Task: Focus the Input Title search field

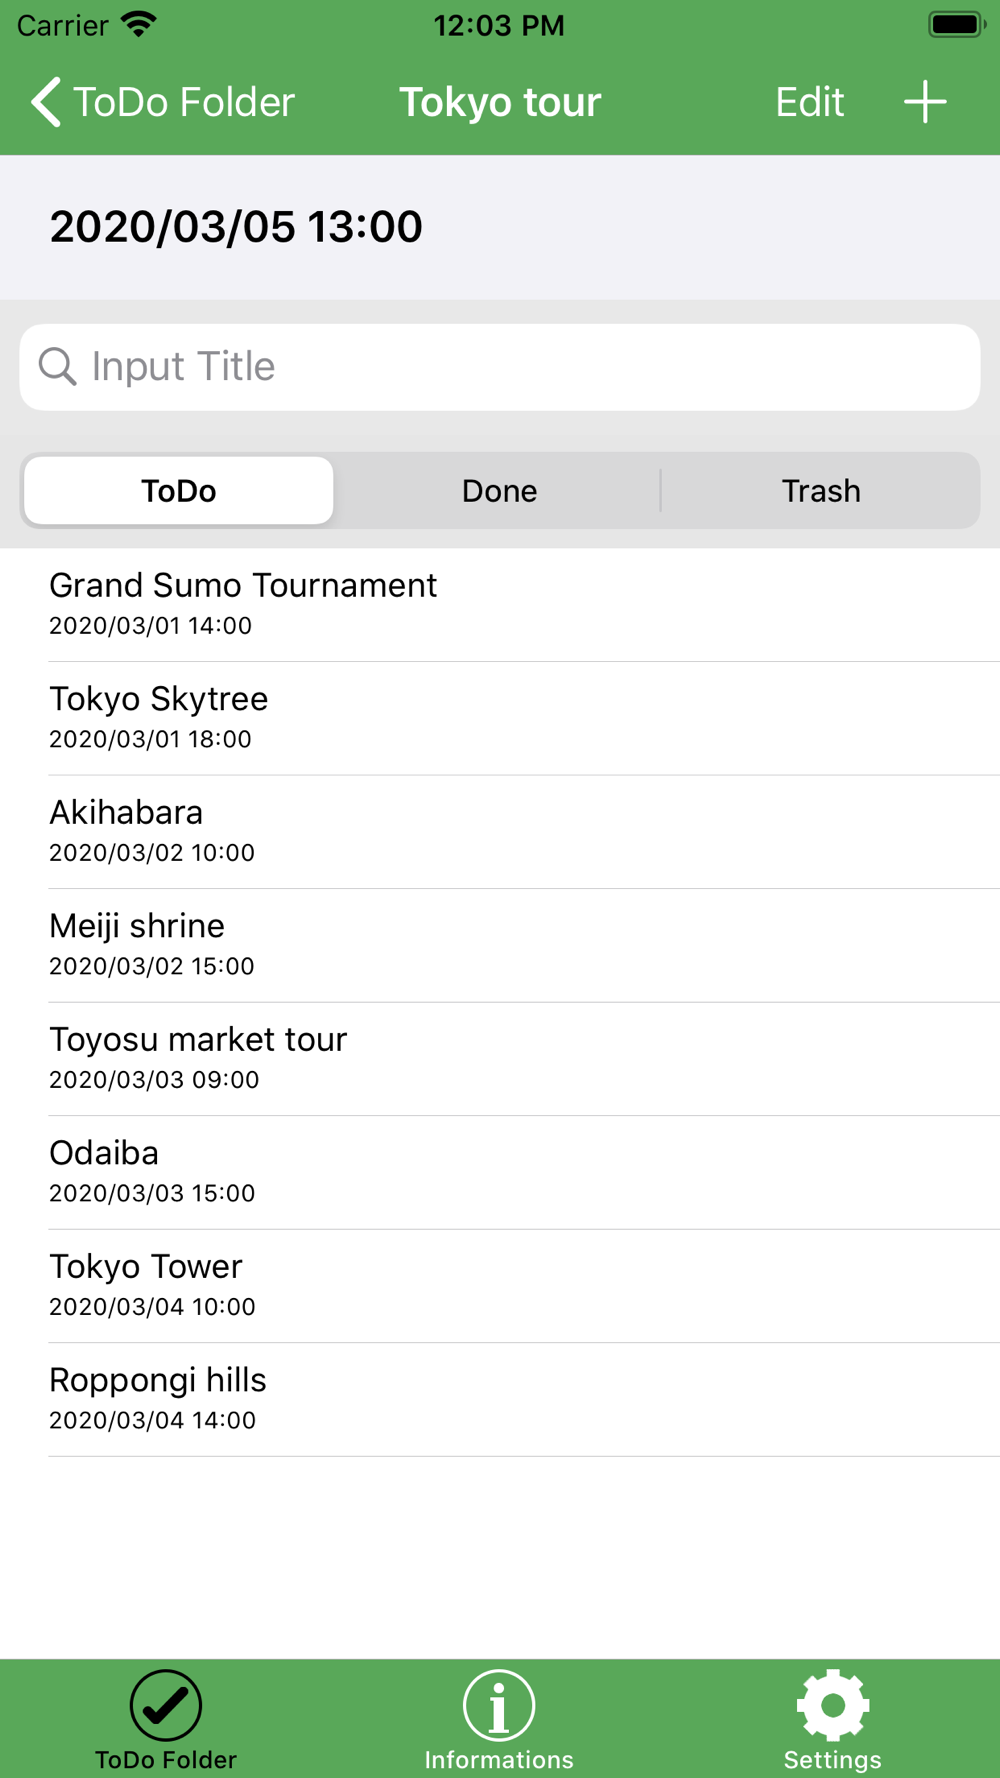Action: coord(500,367)
